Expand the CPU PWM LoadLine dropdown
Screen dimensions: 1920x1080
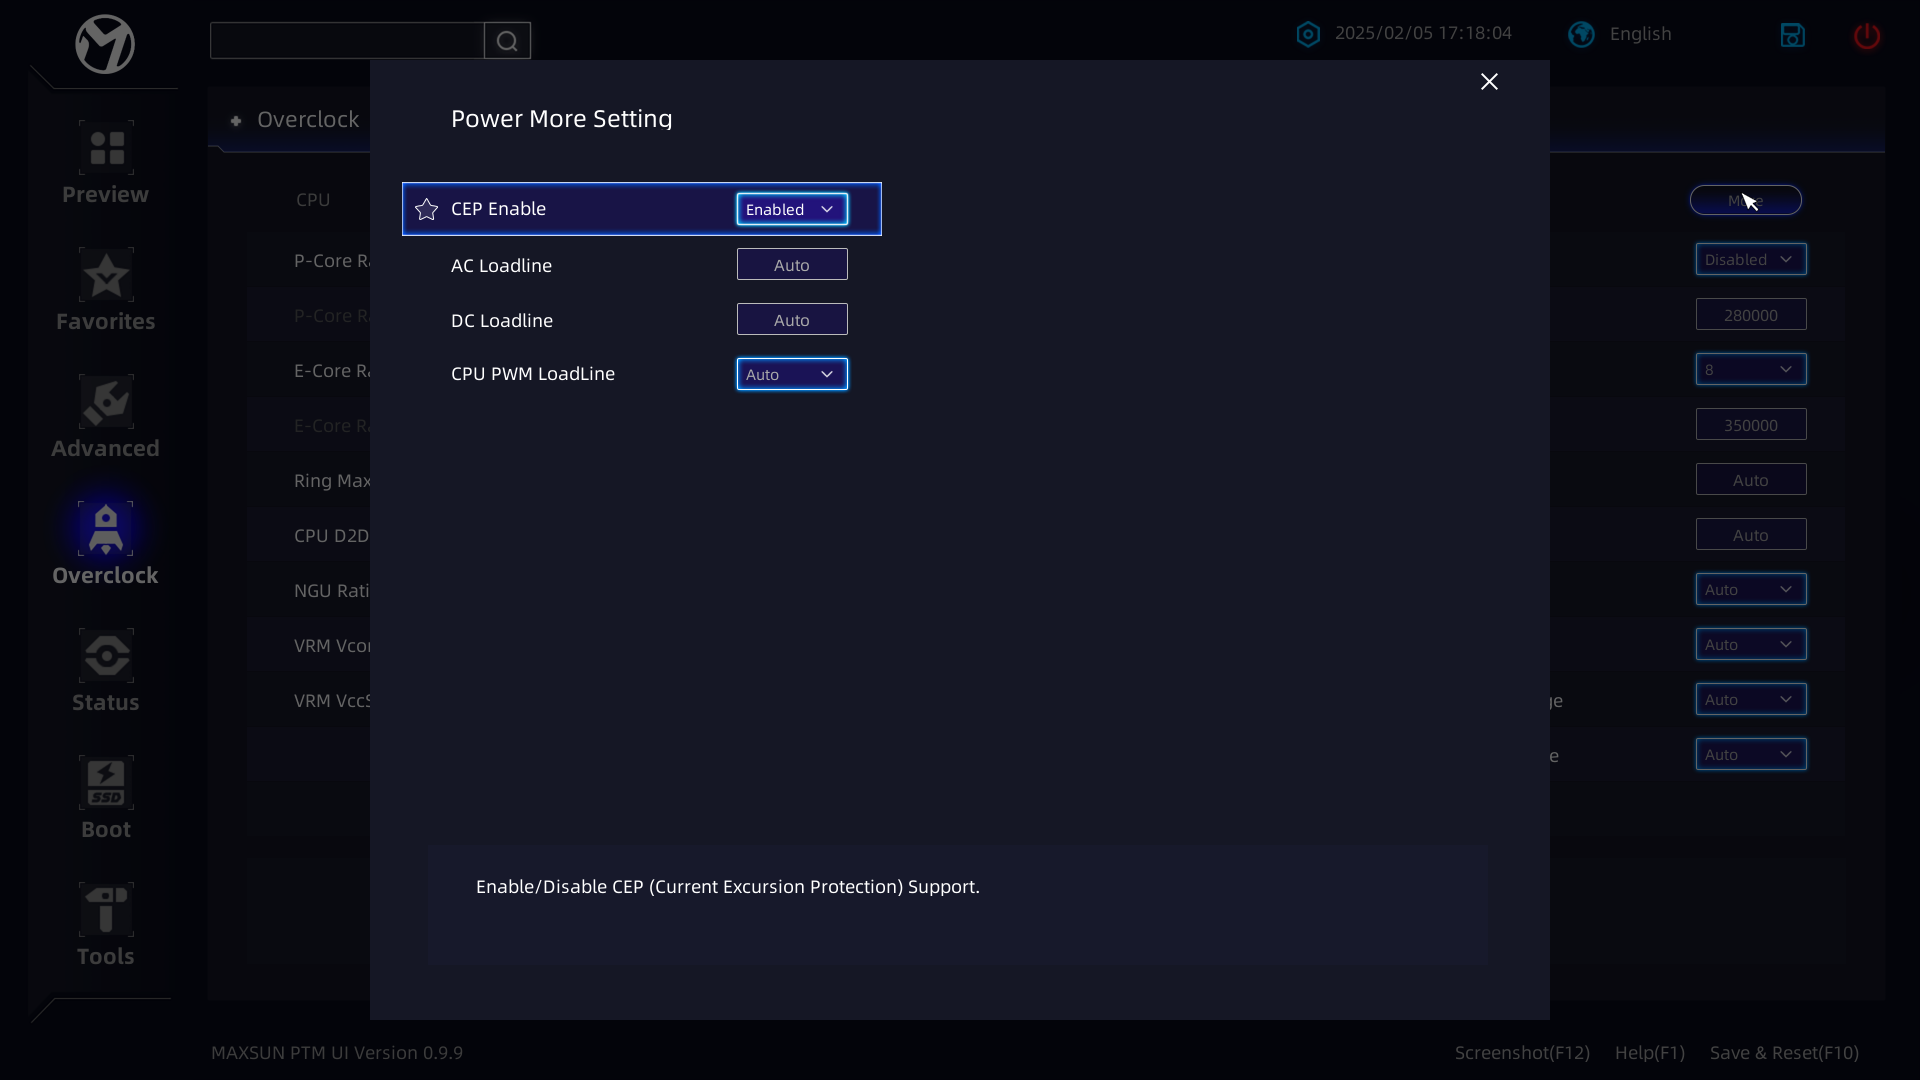[x=791, y=374]
